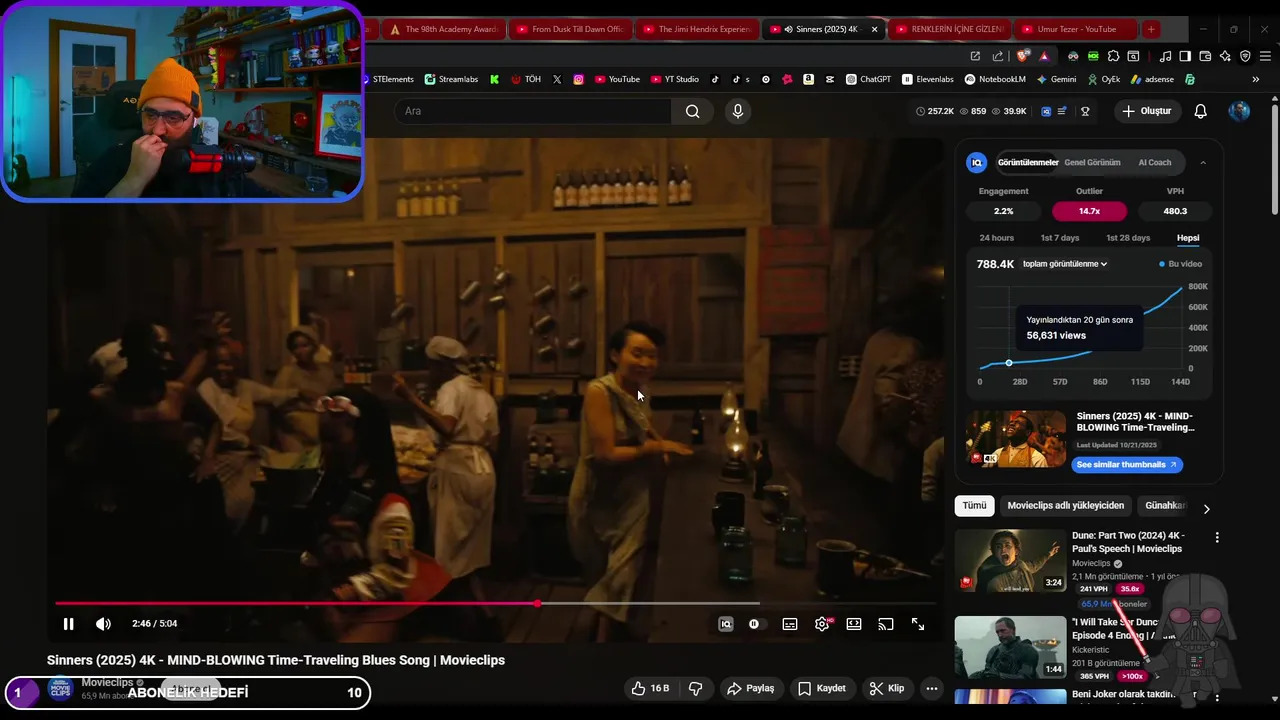1280x720 pixels.
Task: Toggle subtitles/closed captions button
Action: click(790, 624)
